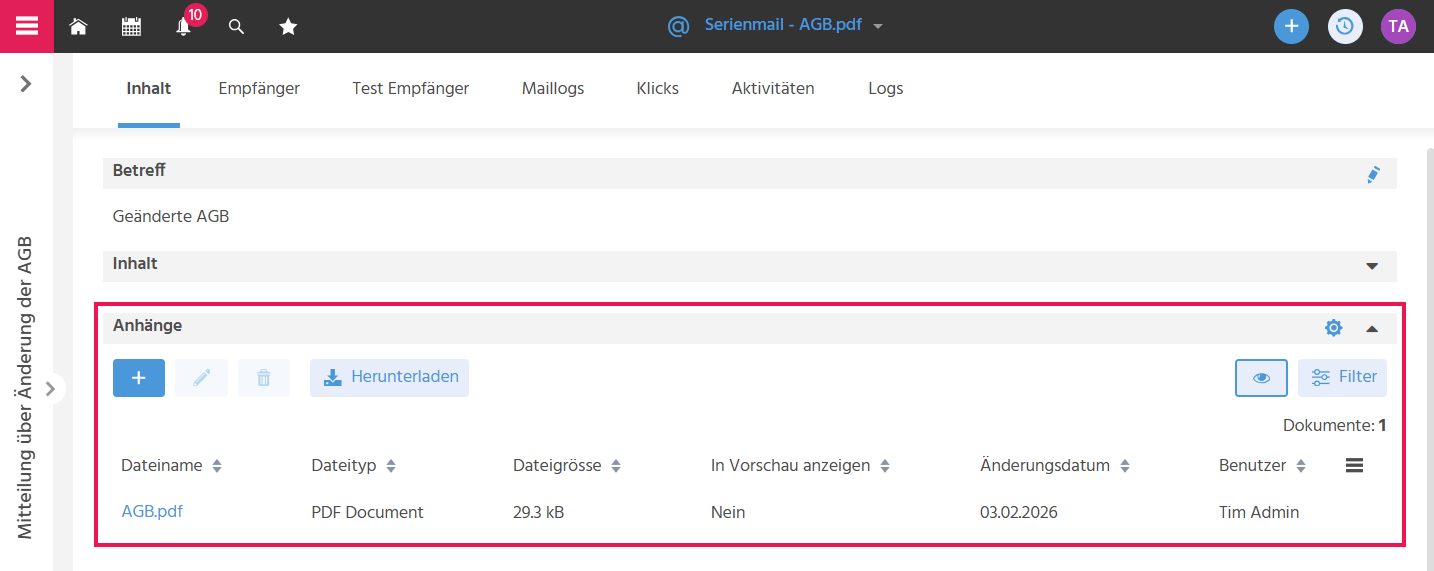Viewport: 1434px width, 571px height.
Task: Open the Aktivitäten tab
Action: click(x=773, y=88)
